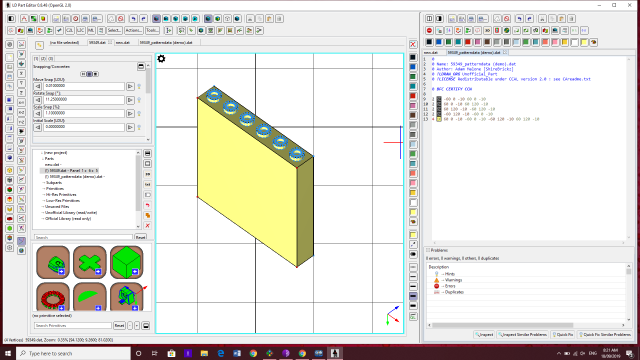Click the Tools... button in the toolbar

[x=152, y=31]
